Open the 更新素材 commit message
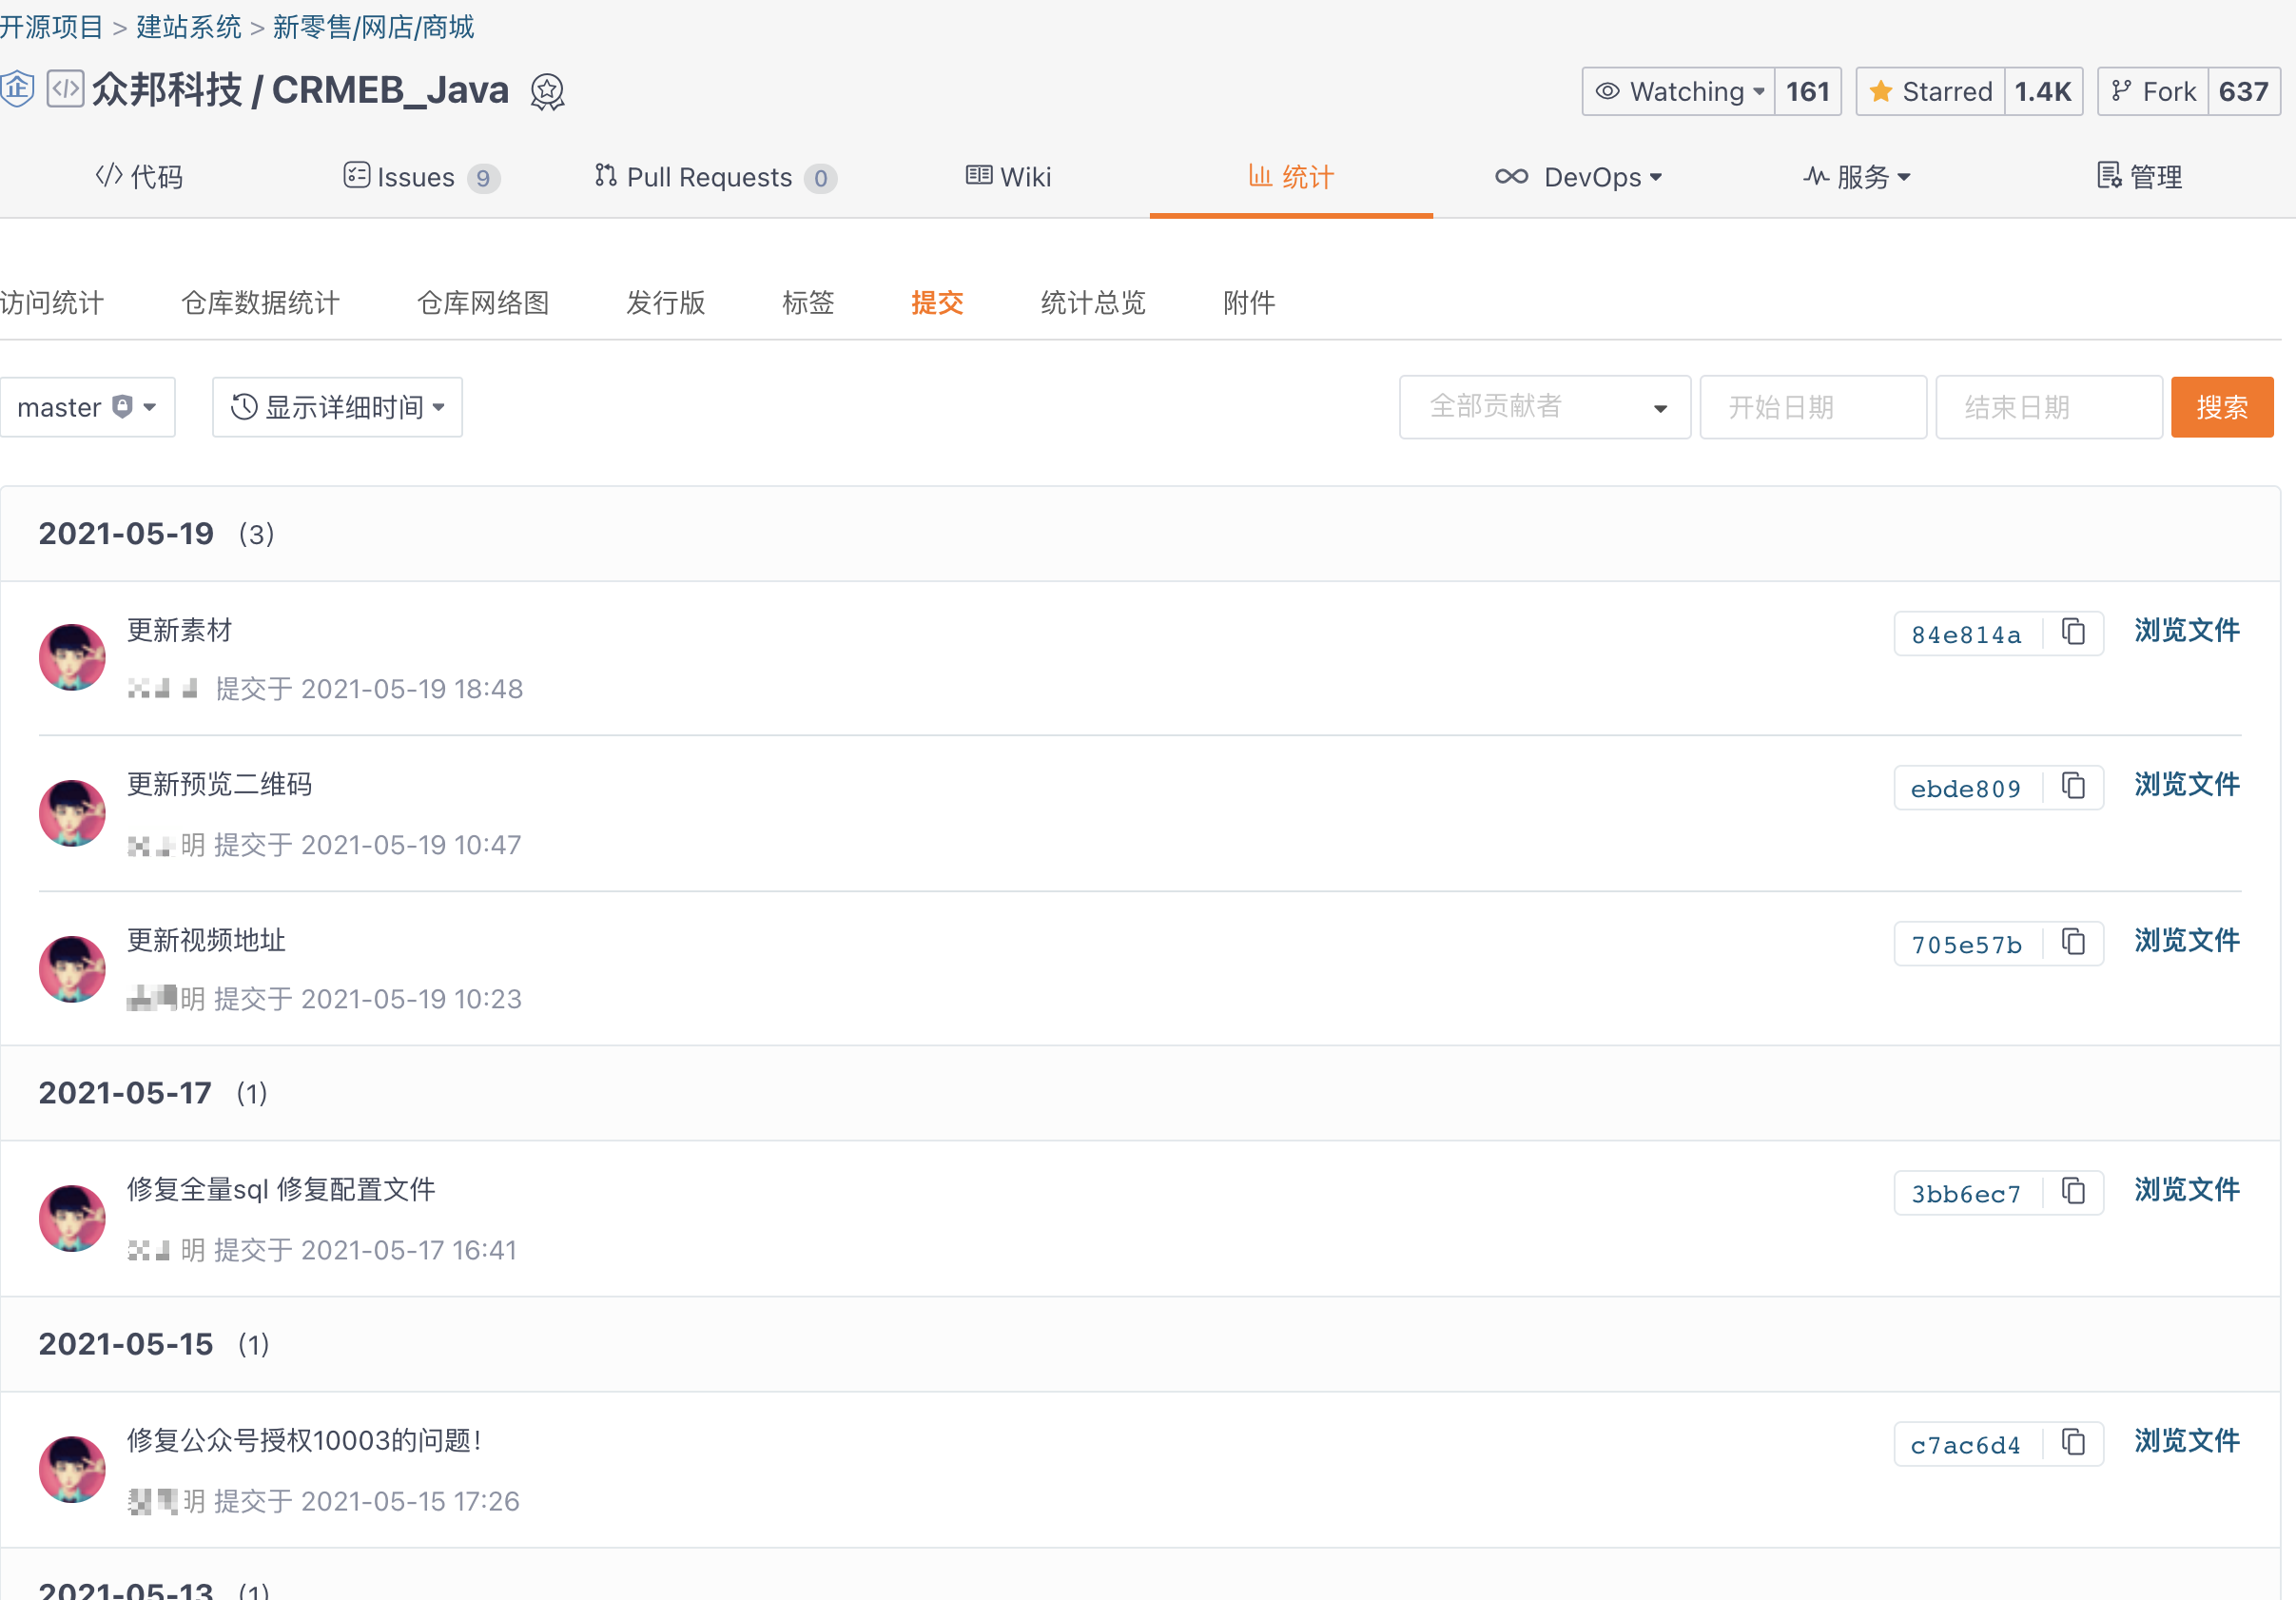2296x1600 pixels. point(179,631)
